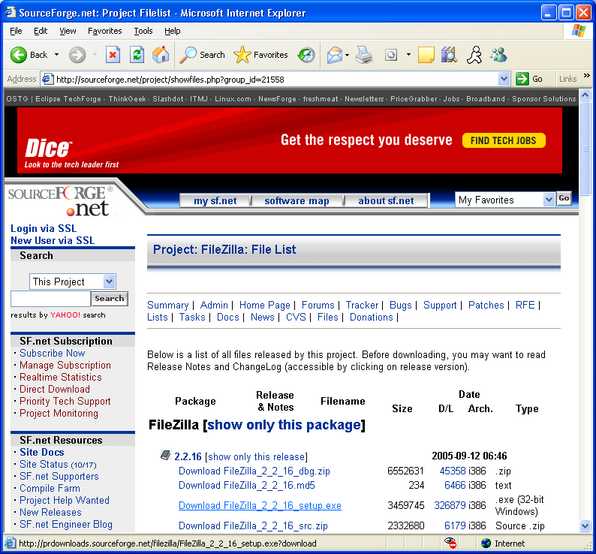596x554 pixels.
Task: Open the Favorites menu
Action: click(x=105, y=31)
